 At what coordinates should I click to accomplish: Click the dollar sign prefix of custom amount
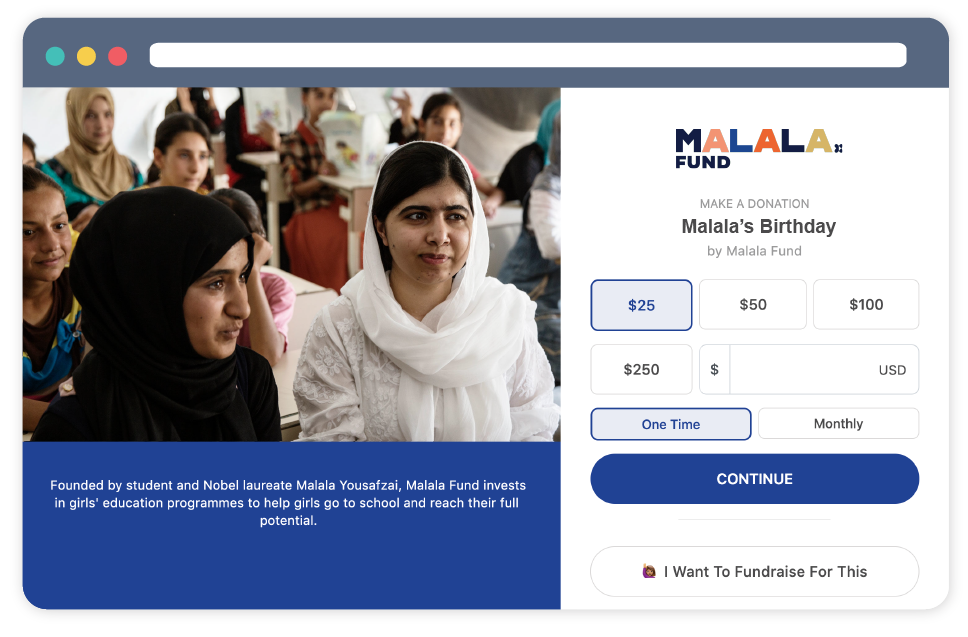pyautogui.click(x=714, y=369)
